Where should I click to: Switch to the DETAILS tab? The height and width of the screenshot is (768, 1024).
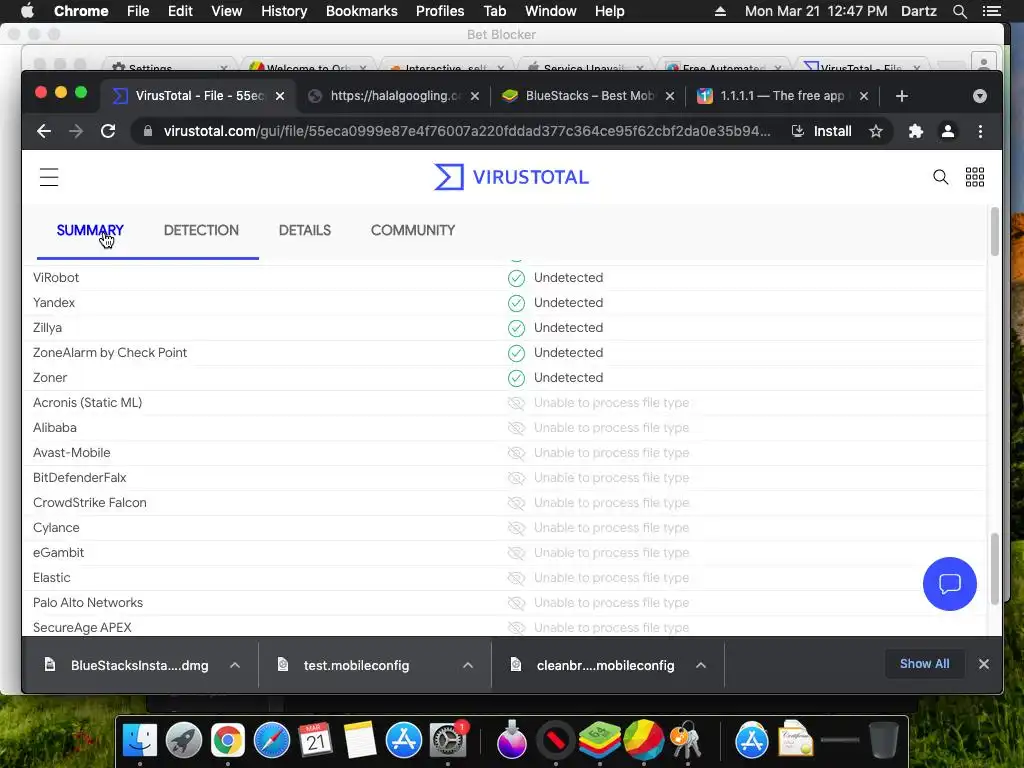305,231
